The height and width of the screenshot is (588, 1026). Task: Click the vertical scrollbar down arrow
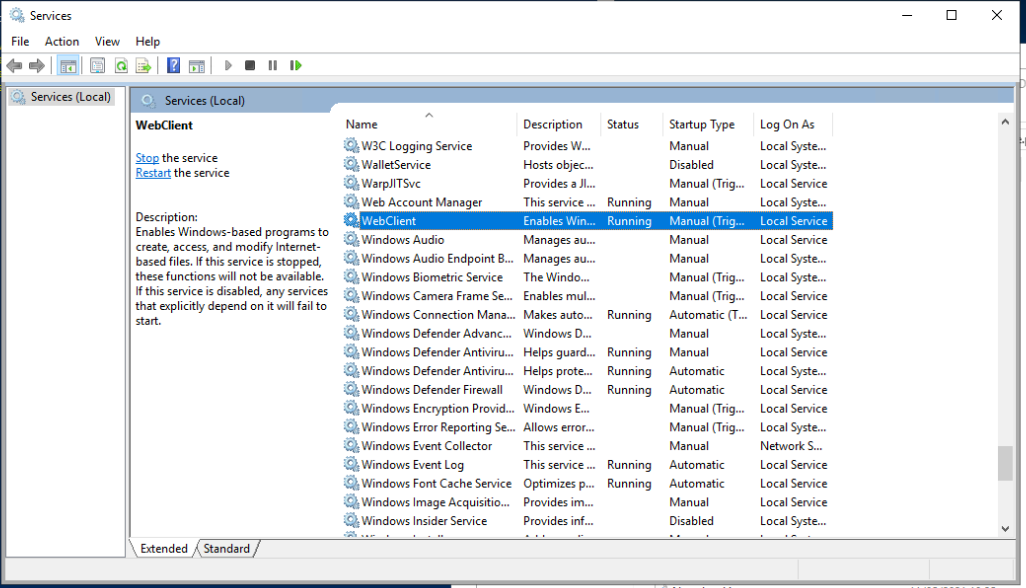(x=1005, y=528)
